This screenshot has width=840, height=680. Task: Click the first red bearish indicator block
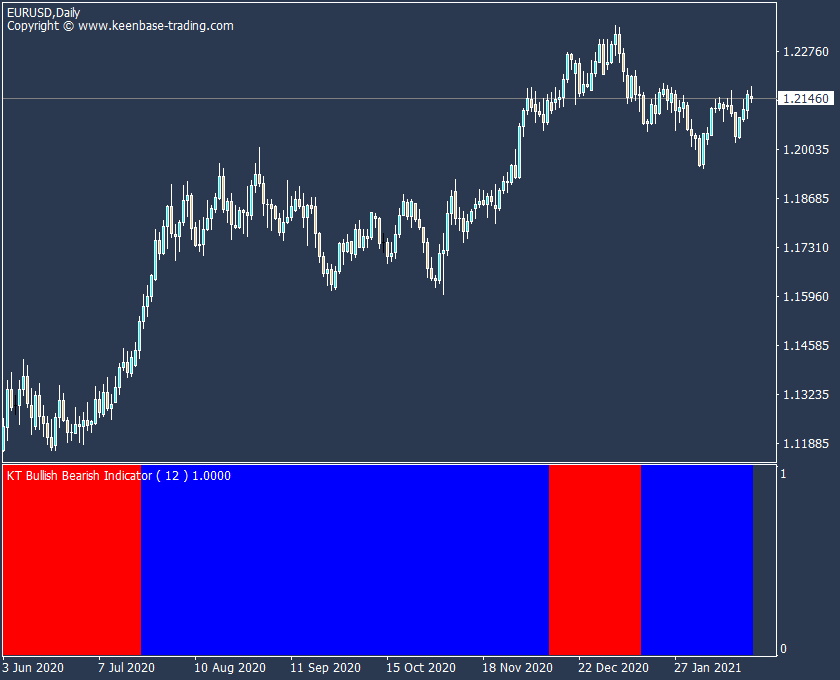coord(72,560)
